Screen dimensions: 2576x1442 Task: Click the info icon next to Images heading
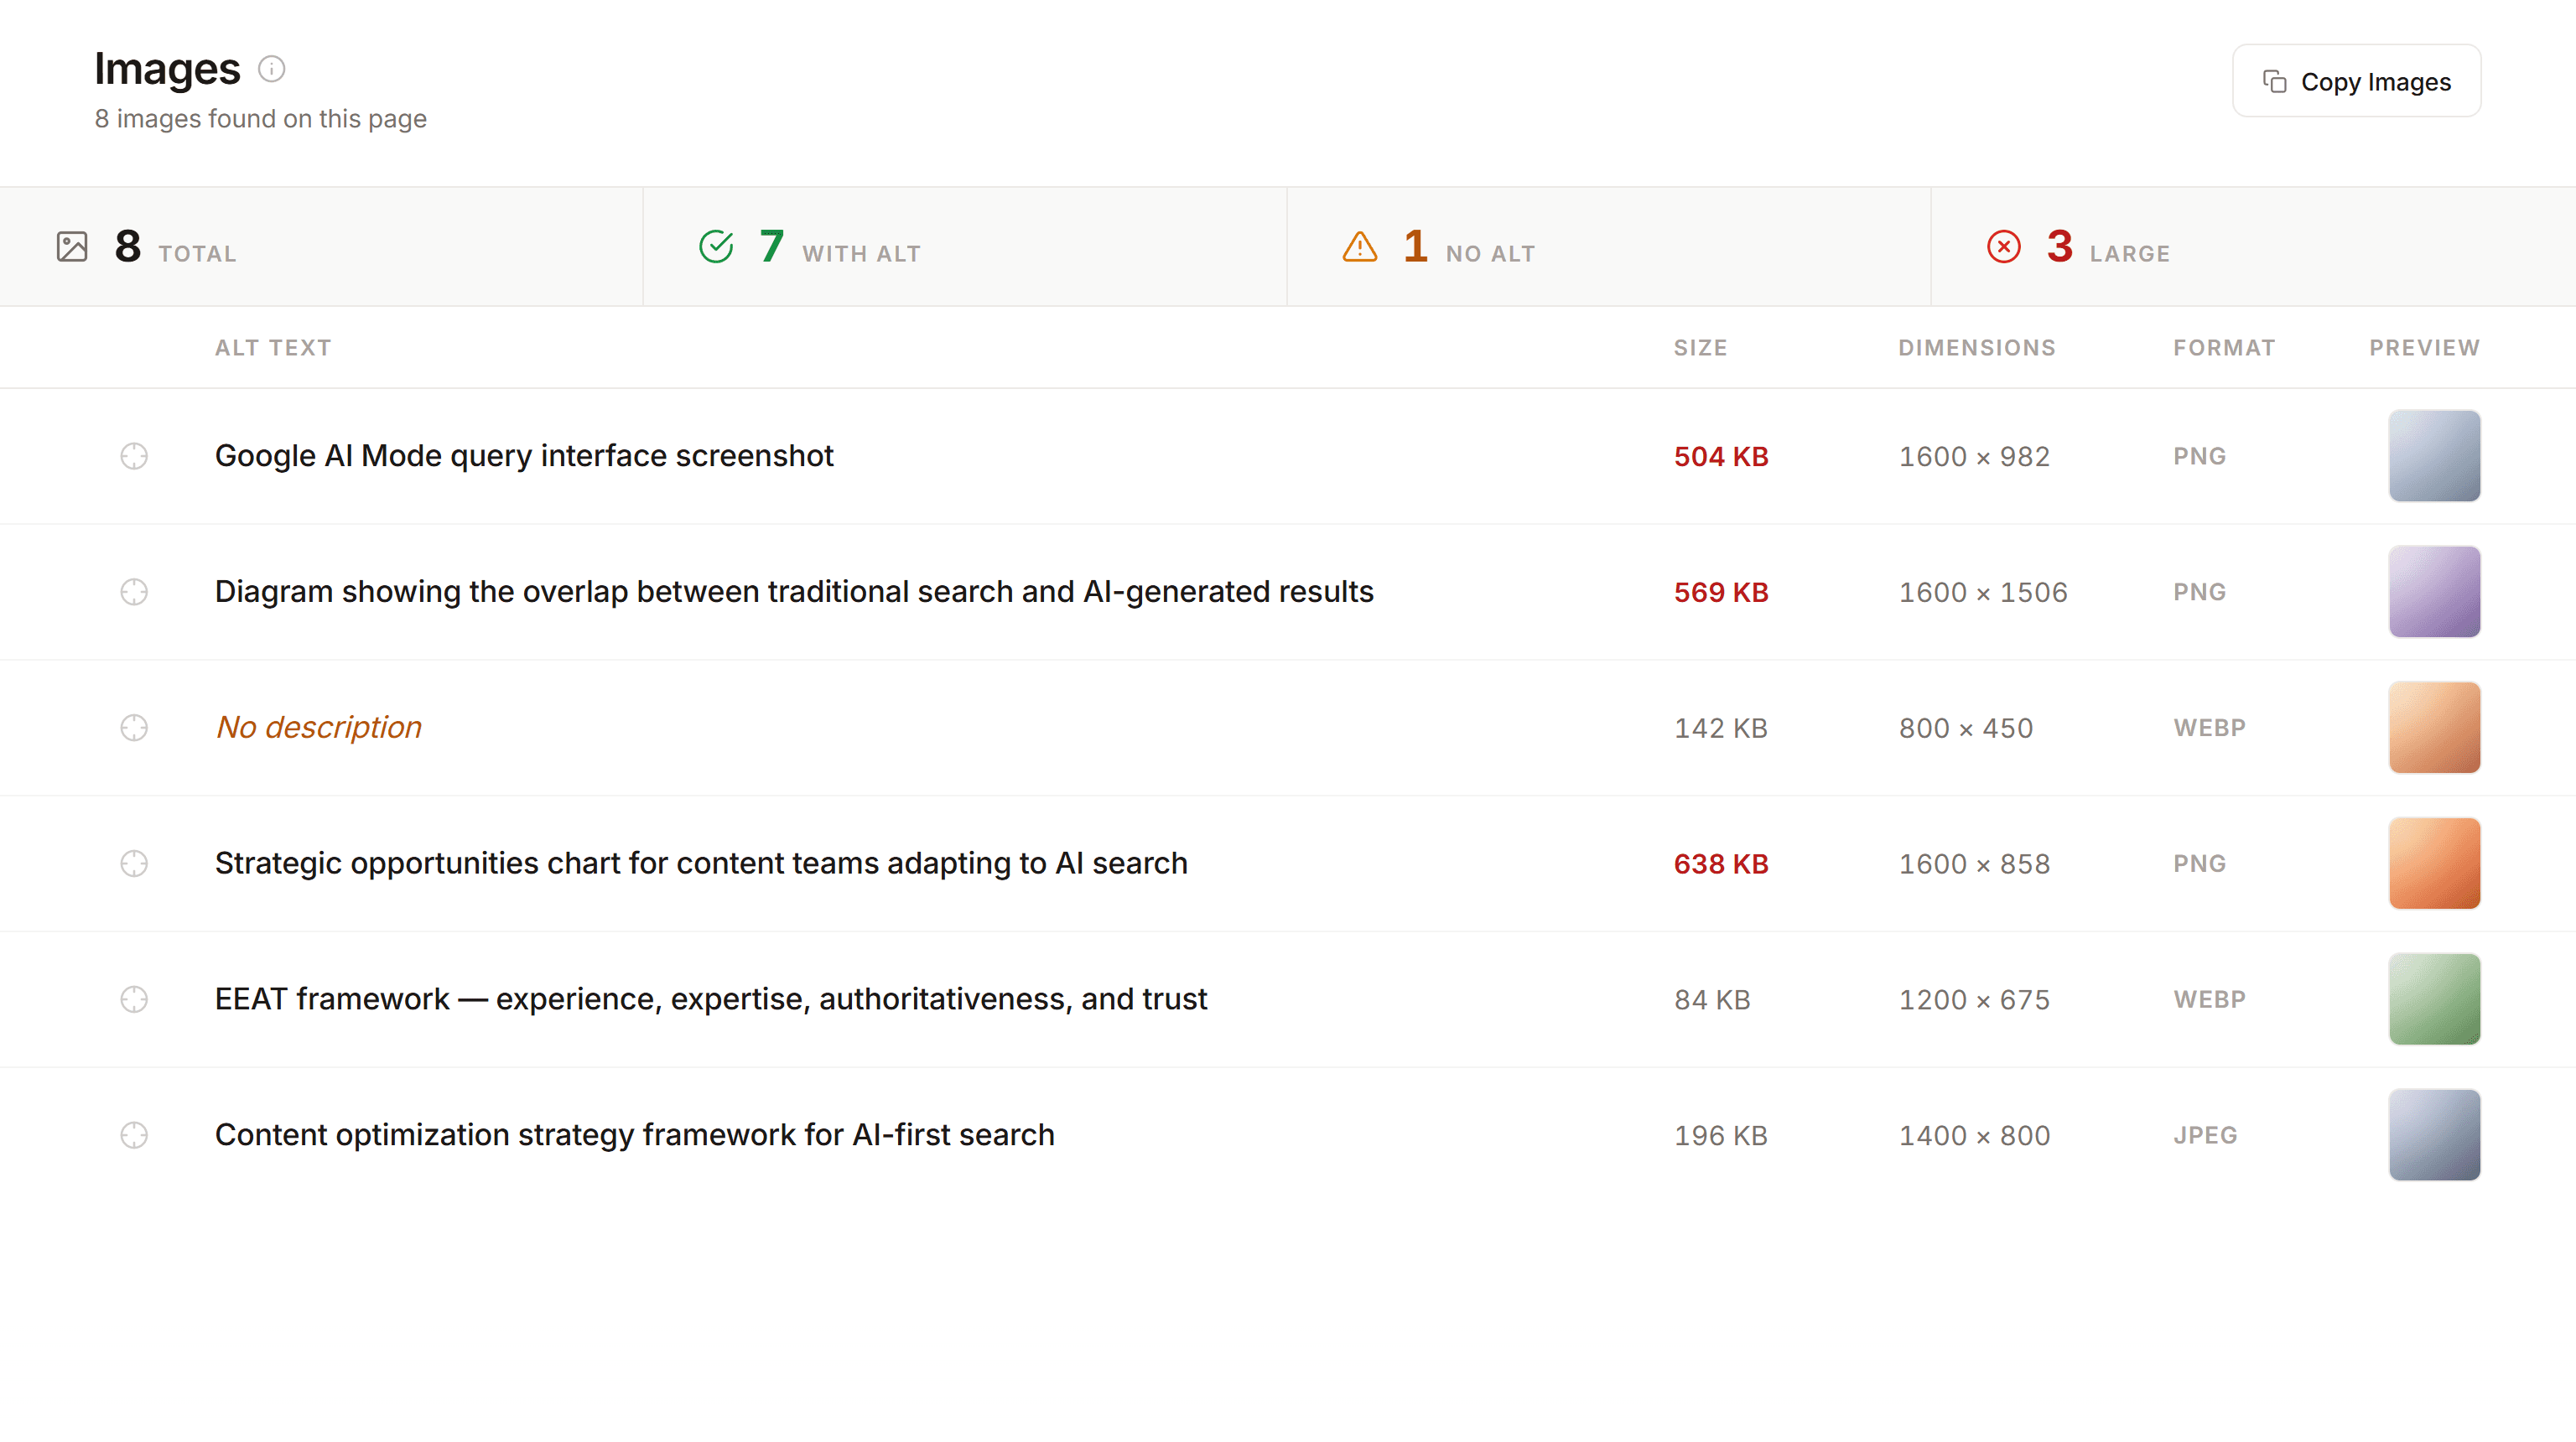pos(271,69)
